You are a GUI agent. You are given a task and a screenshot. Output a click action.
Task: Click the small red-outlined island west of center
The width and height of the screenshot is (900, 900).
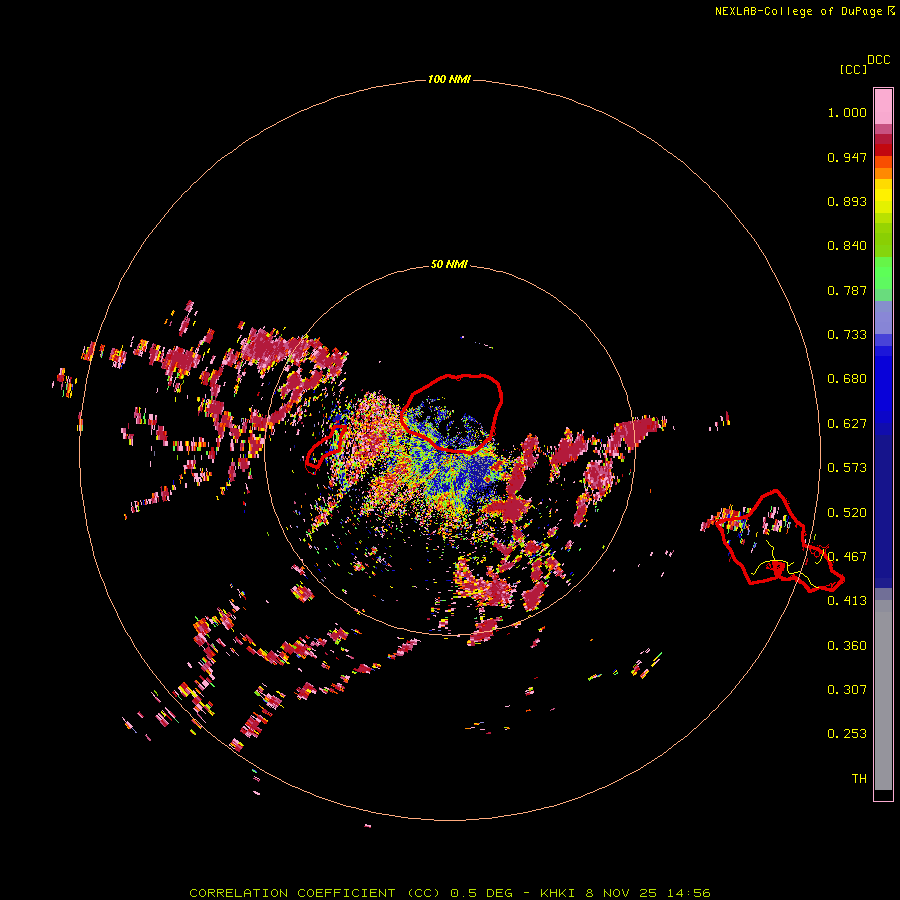point(326,449)
